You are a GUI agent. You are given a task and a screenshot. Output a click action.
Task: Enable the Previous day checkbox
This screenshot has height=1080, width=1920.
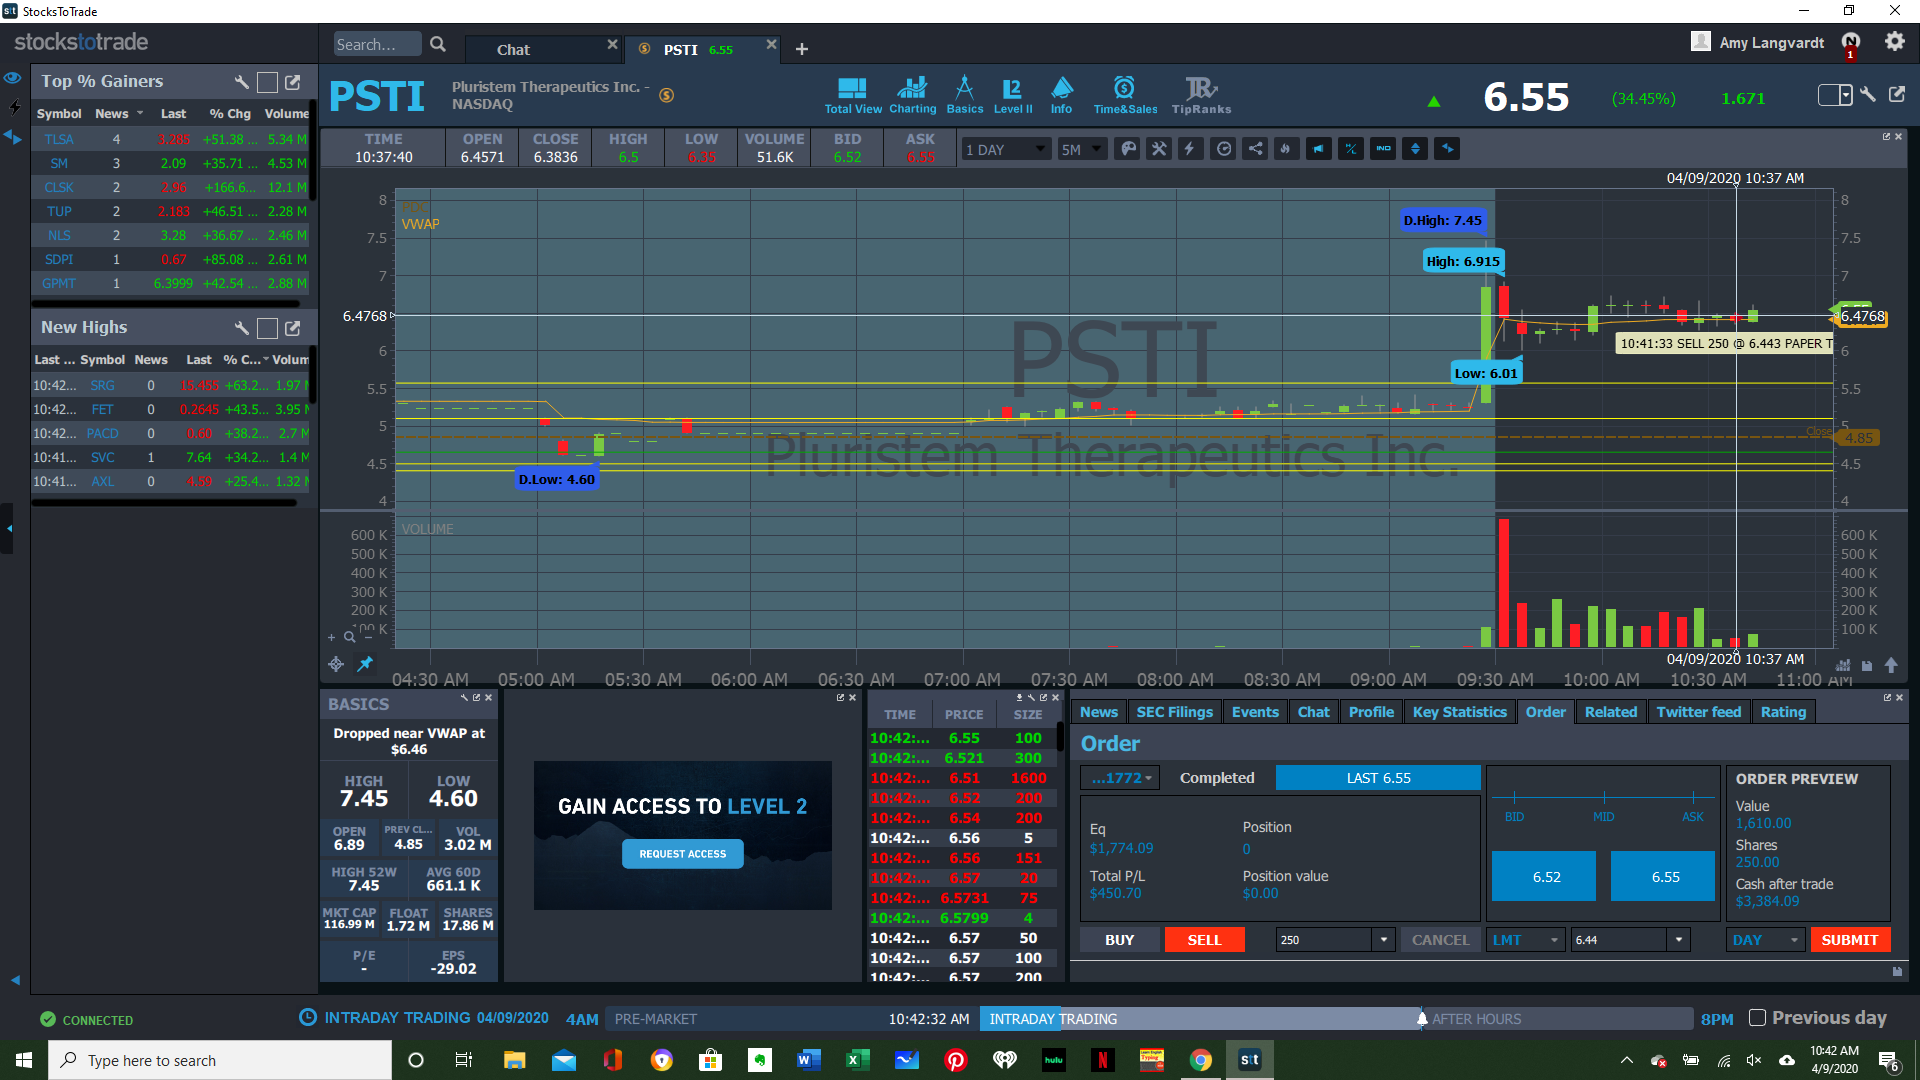click(x=1757, y=1018)
